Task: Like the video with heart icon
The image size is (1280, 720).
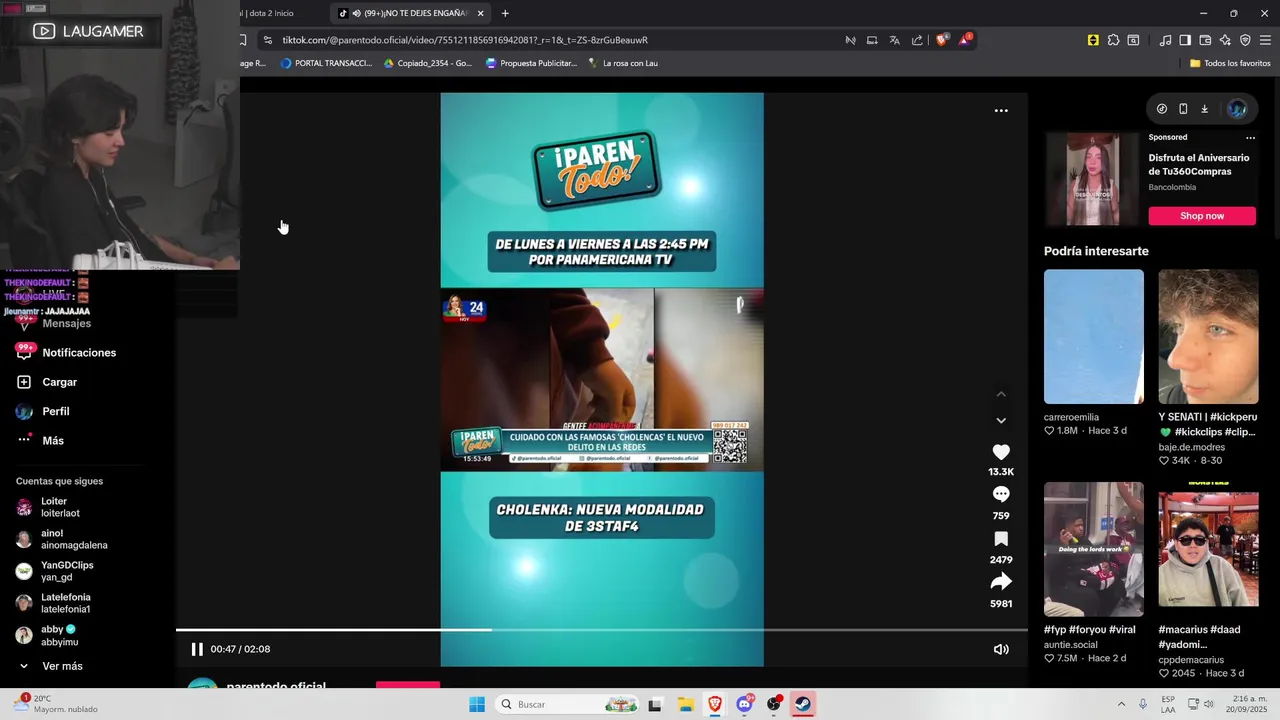Action: (x=1001, y=452)
